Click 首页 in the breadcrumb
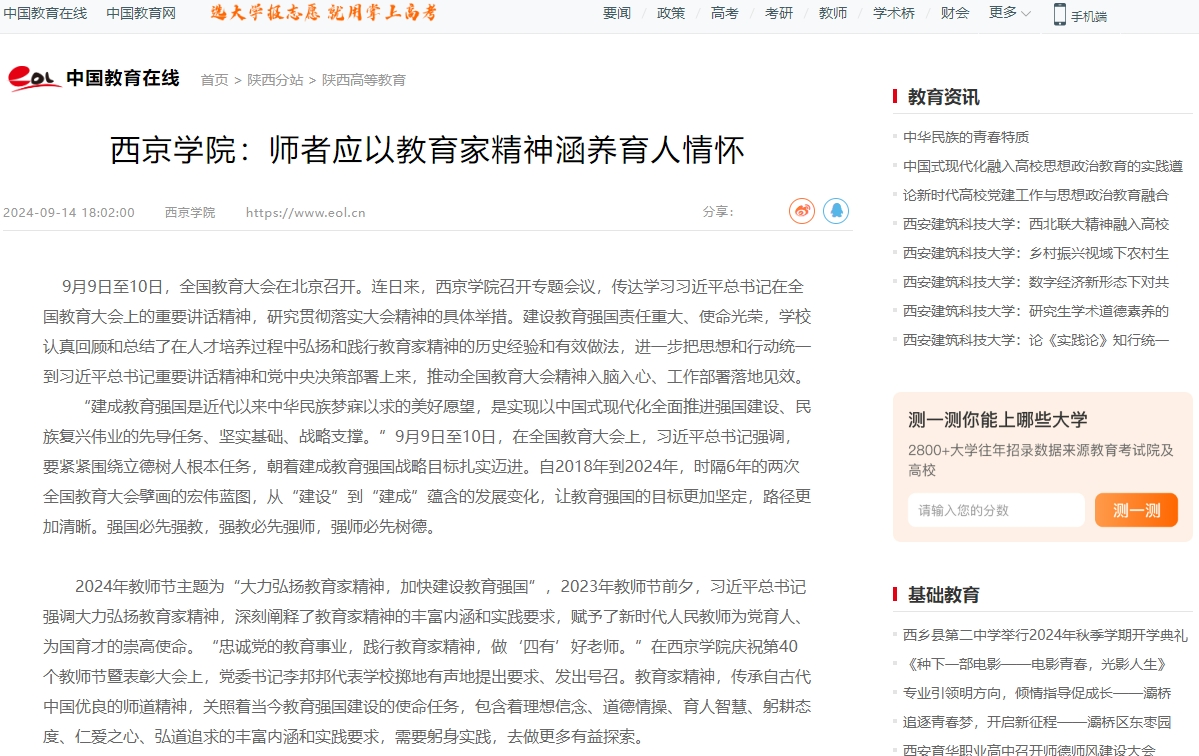The height and width of the screenshot is (756, 1199). [214, 80]
